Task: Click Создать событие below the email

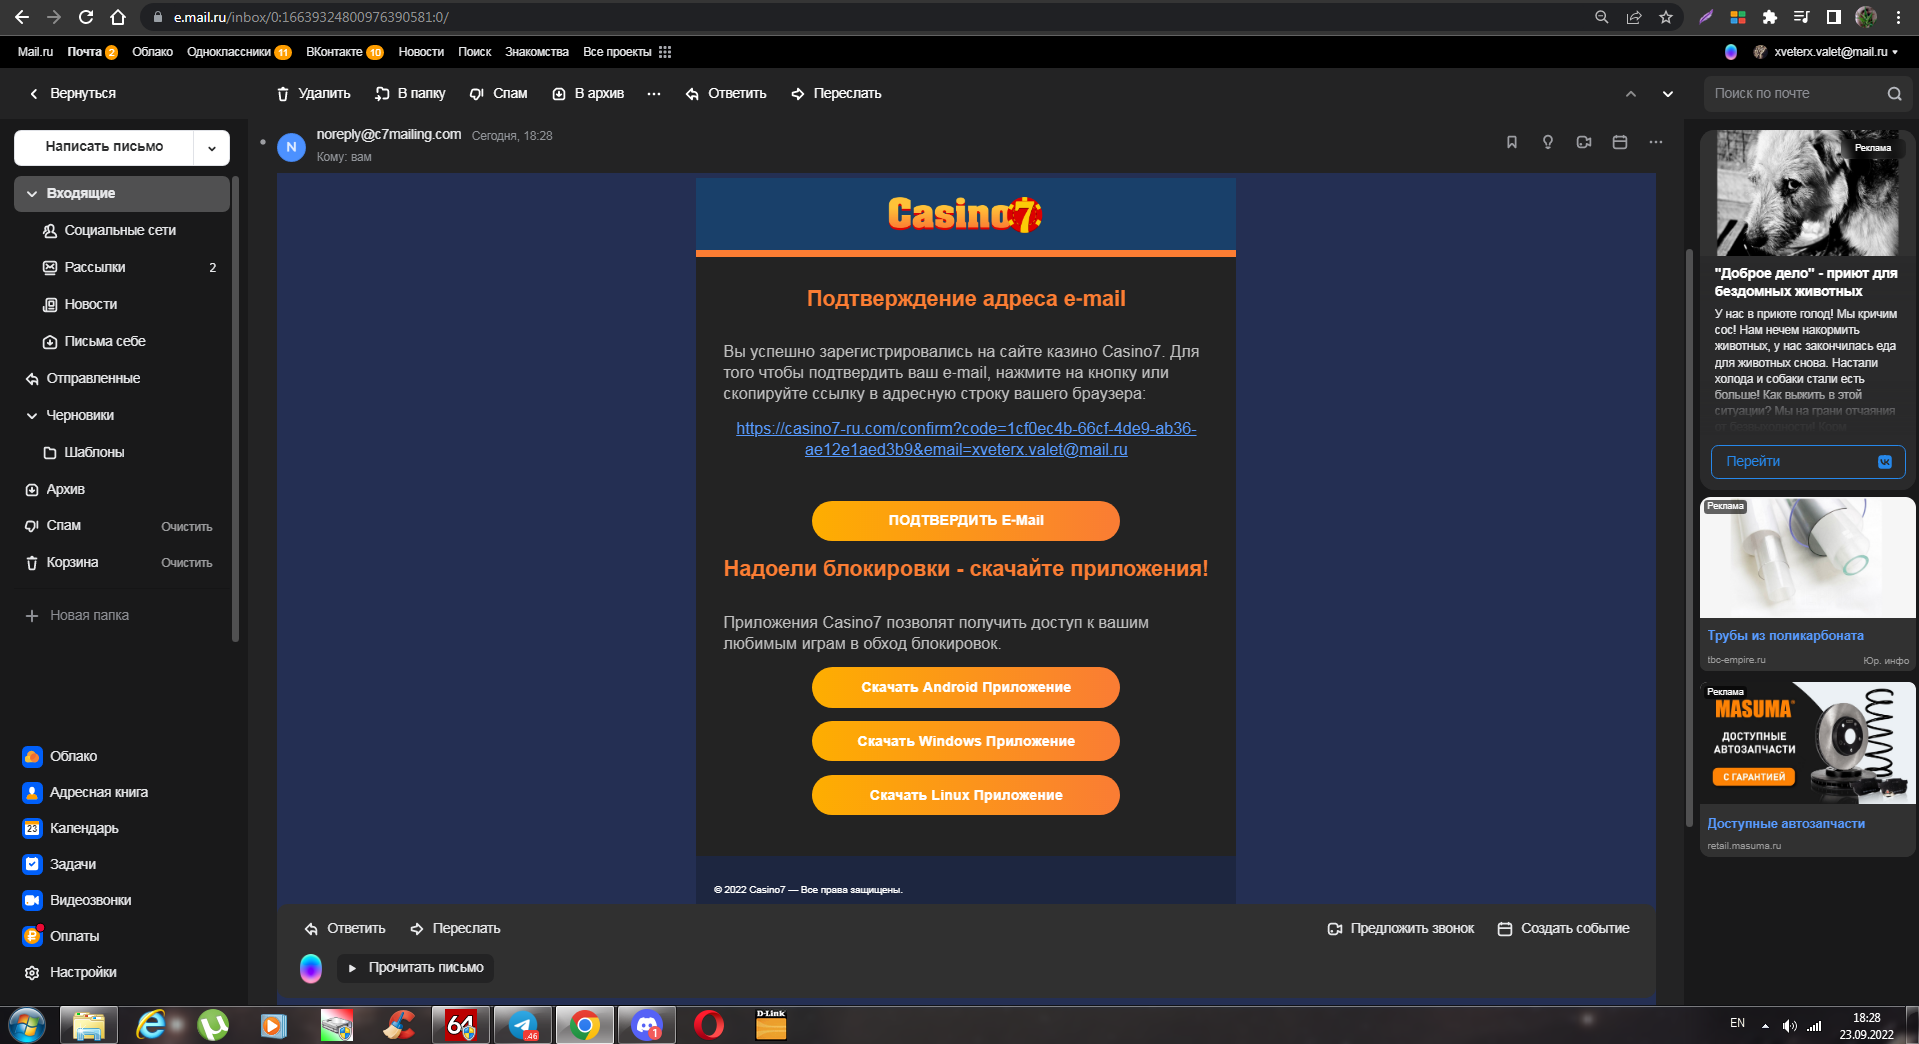Action: [x=1563, y=929]
